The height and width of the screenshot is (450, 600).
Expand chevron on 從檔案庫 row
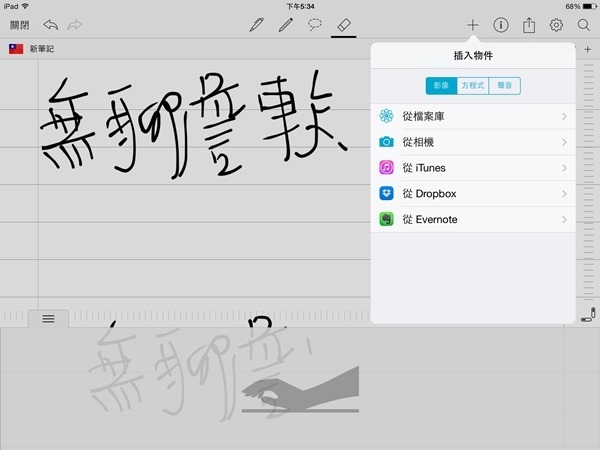(x=564, y=116)
